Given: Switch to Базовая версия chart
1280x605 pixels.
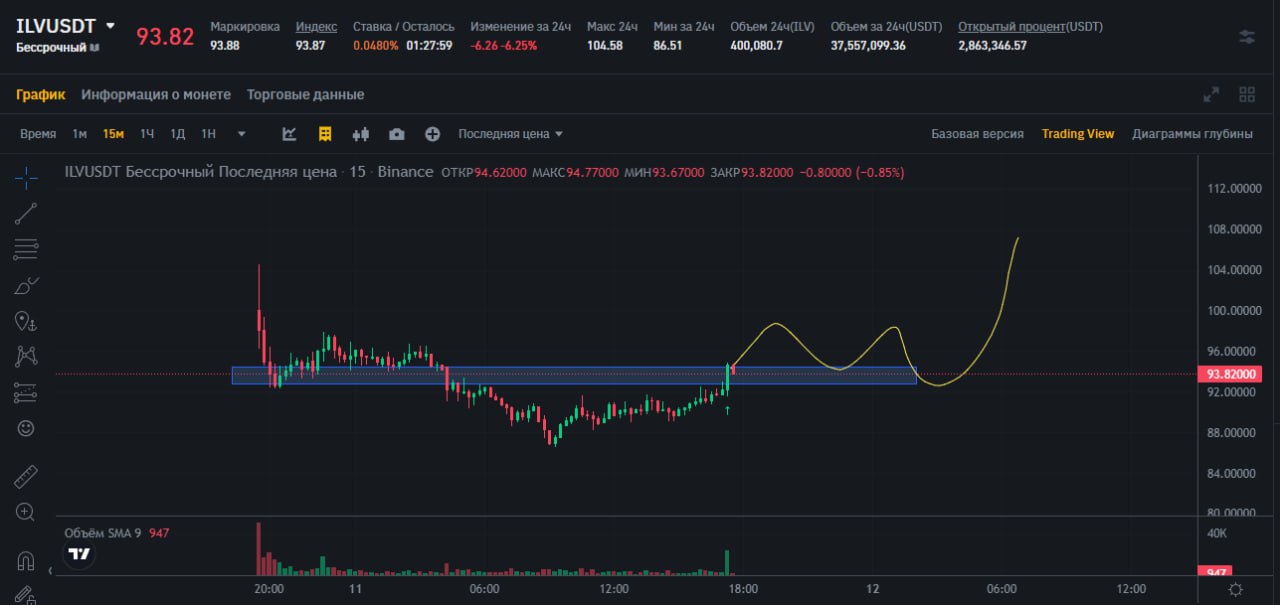Looking at the screenshot, I should [x=977, y=134].
